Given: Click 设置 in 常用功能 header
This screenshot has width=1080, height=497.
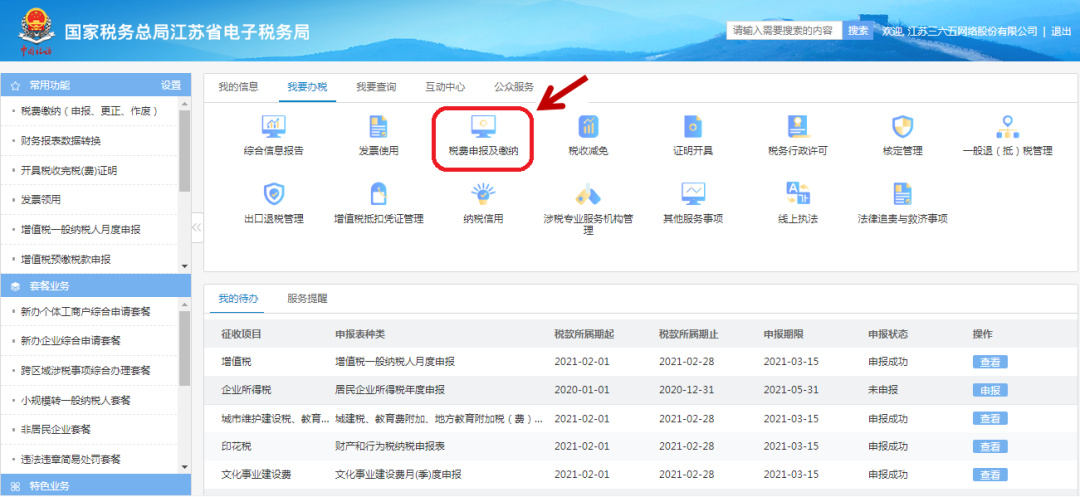Looking at the screenshot, I should click(x=171, y=85).
